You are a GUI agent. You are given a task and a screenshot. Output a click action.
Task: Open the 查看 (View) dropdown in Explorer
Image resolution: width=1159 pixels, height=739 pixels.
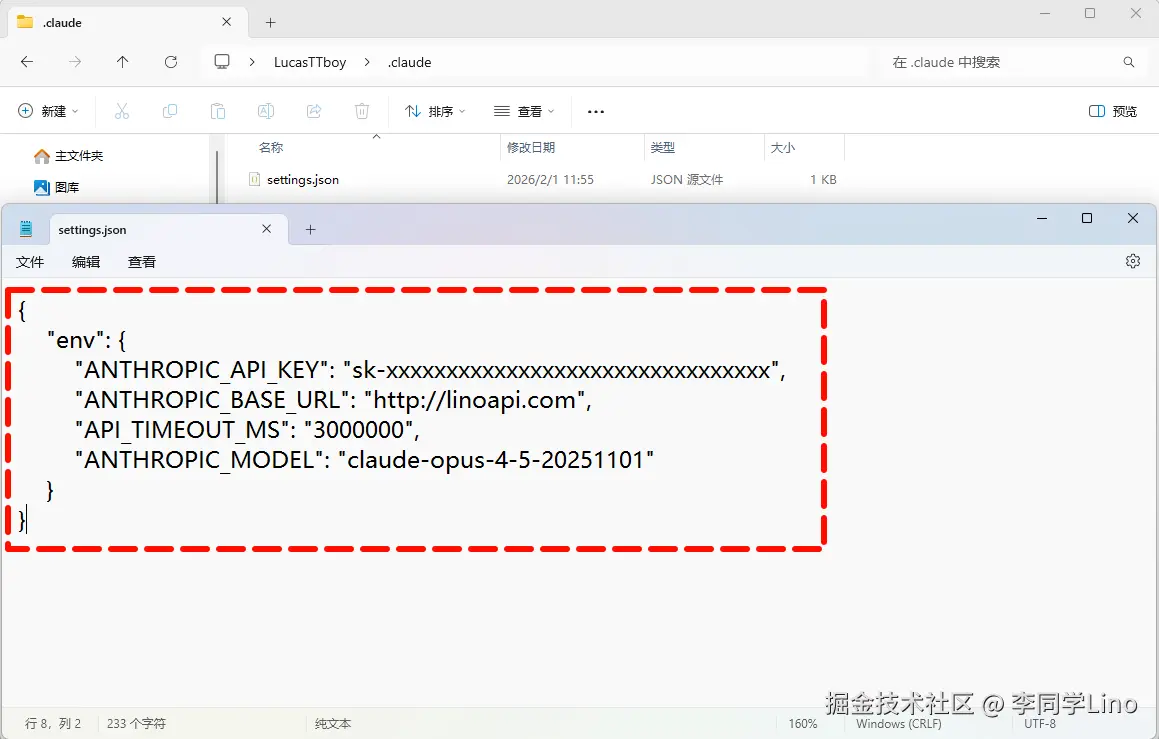pos(524,112)
